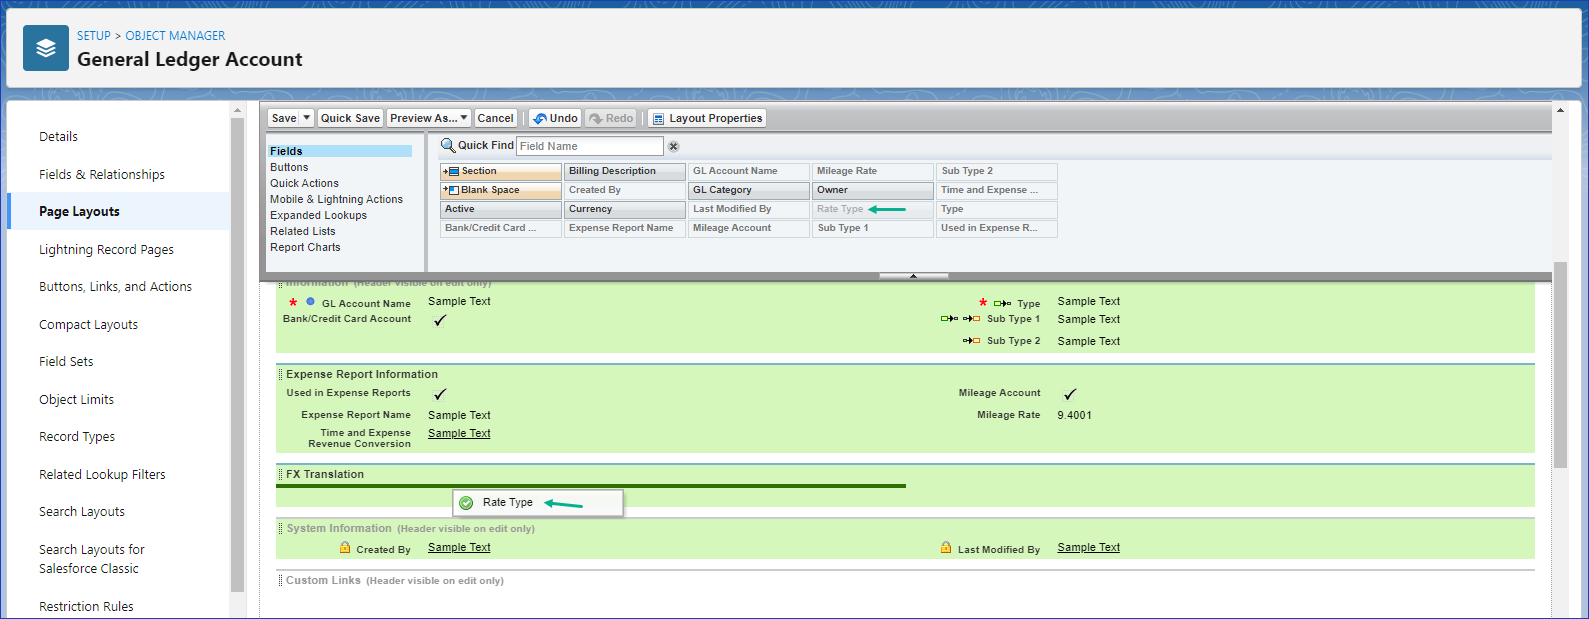
Task: Toggle the Used in Expense Reports checkmark
Action: coord(440,395)
